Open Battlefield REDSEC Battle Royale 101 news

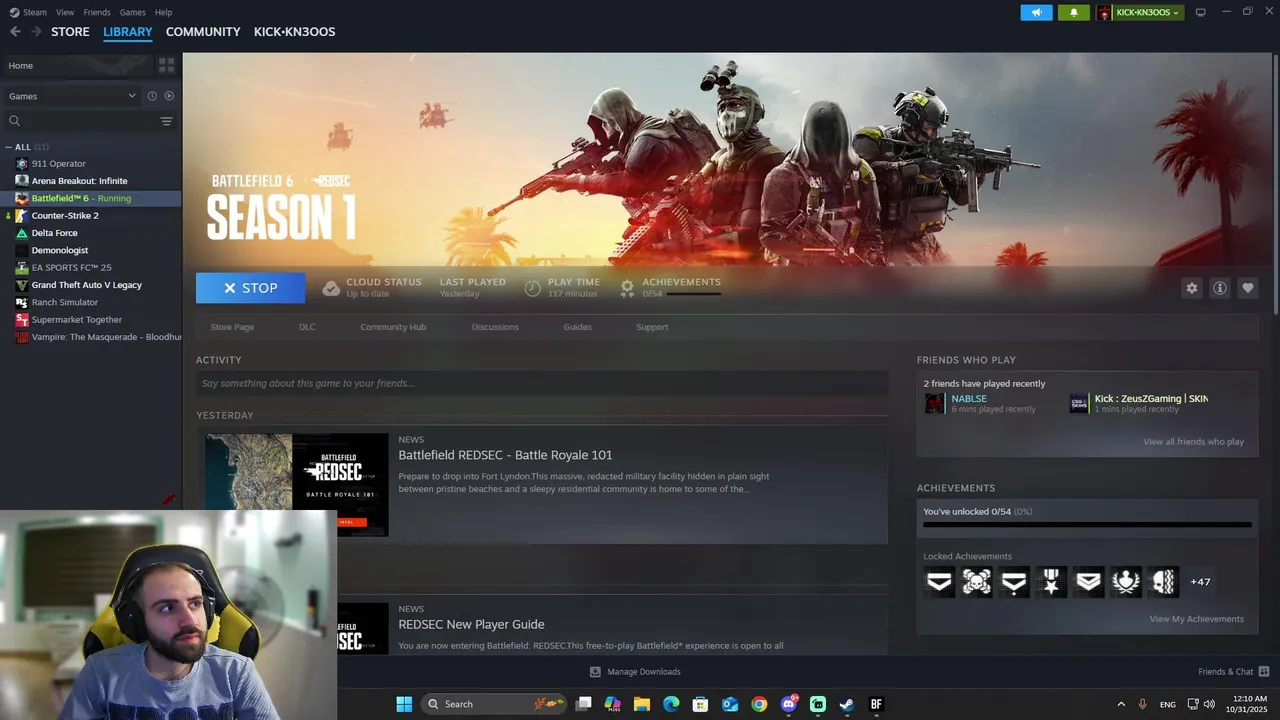click(x=505, y=455)
